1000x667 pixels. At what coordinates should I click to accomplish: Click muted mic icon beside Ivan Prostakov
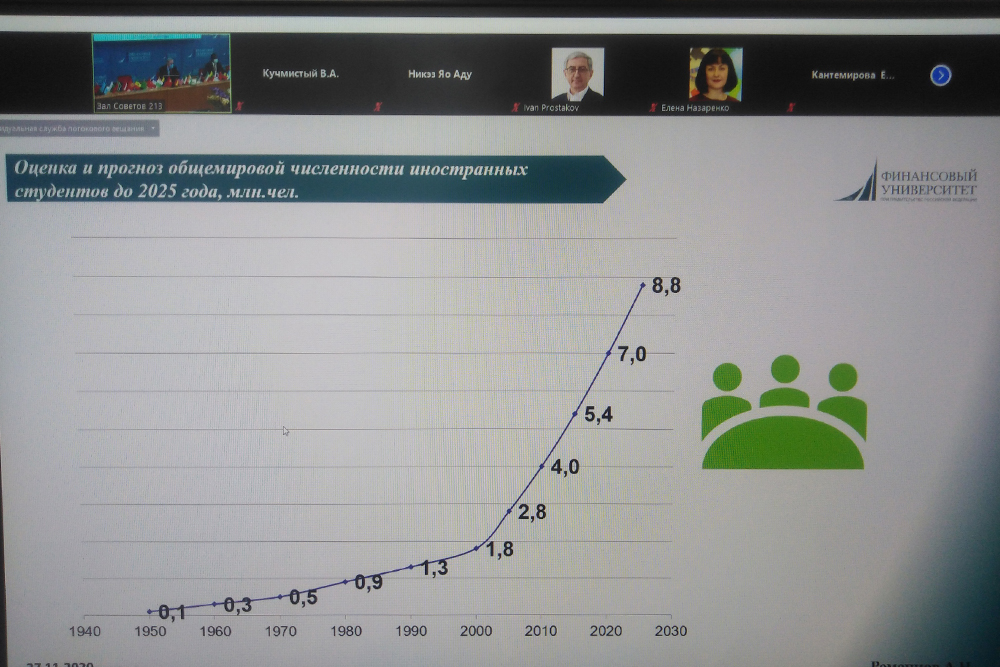(x=516, y=107)
